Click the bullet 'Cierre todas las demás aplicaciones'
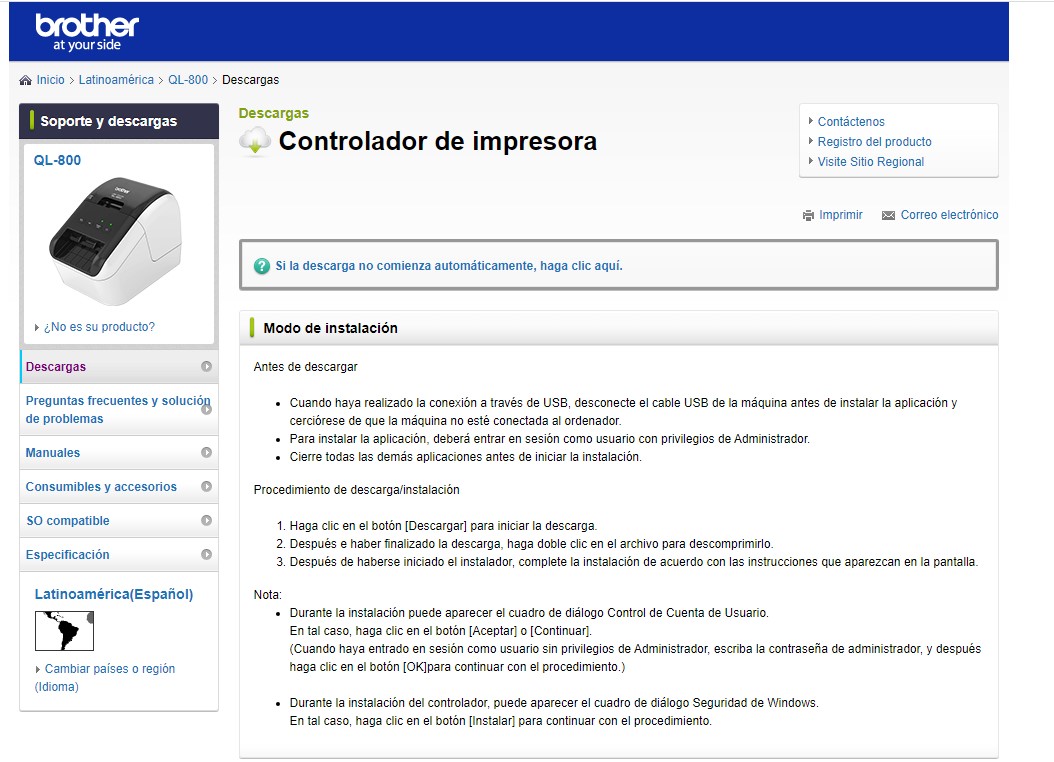 pos(466,457)
